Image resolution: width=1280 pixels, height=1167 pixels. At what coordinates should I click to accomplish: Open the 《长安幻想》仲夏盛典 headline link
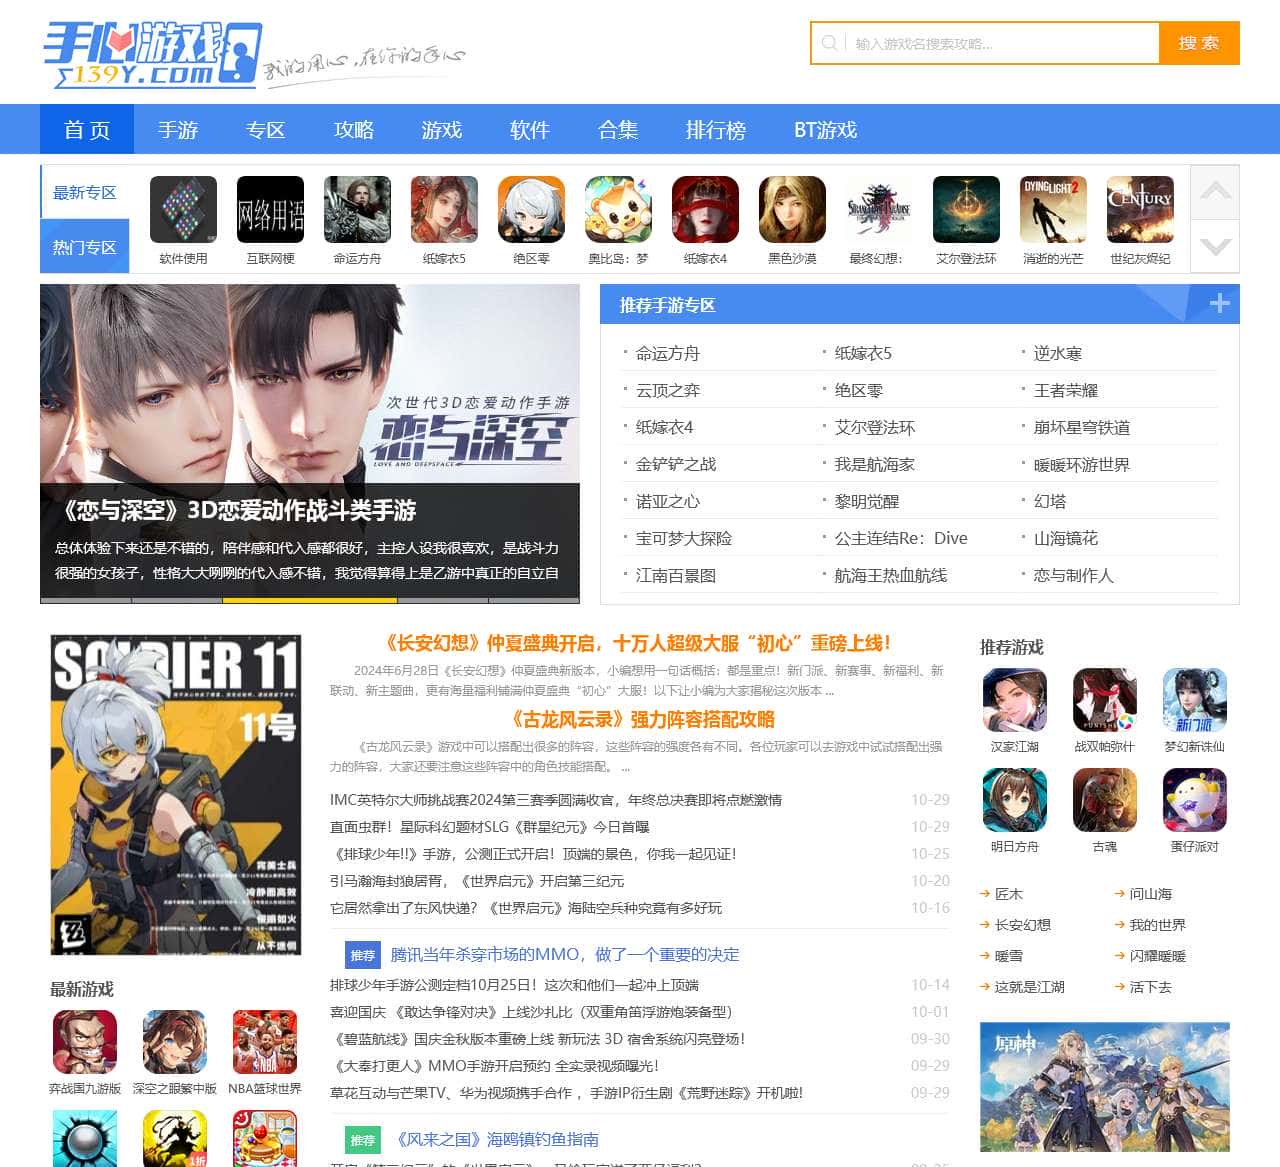[x=637, y=643]
